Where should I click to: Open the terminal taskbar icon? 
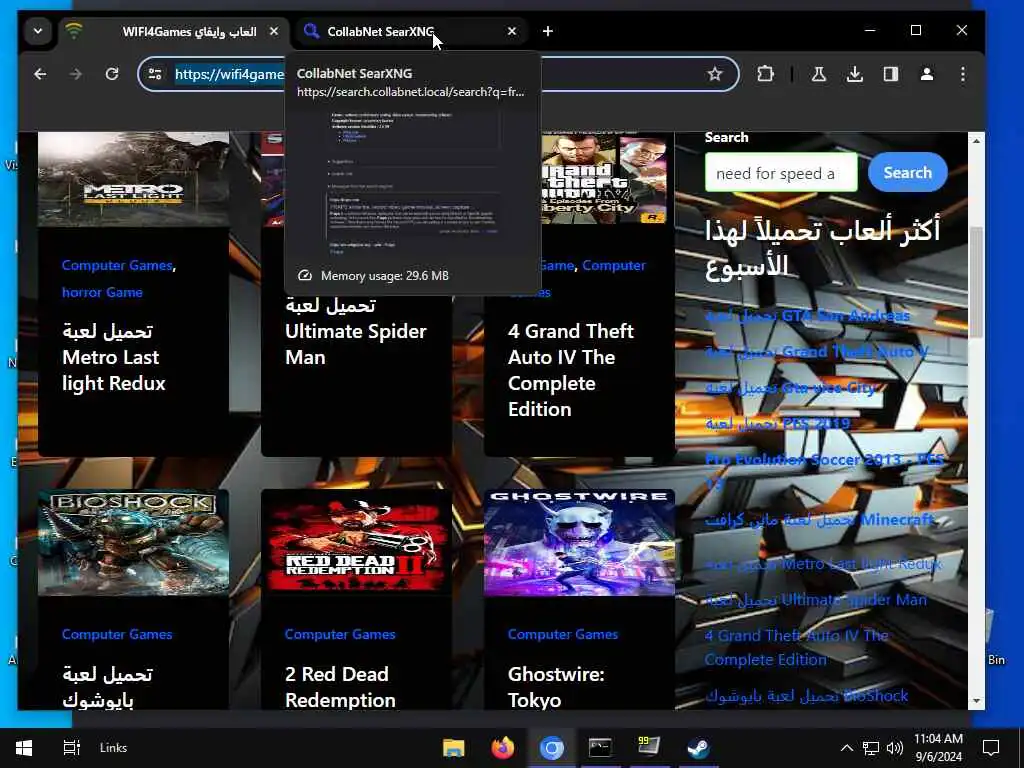point(600,748)
